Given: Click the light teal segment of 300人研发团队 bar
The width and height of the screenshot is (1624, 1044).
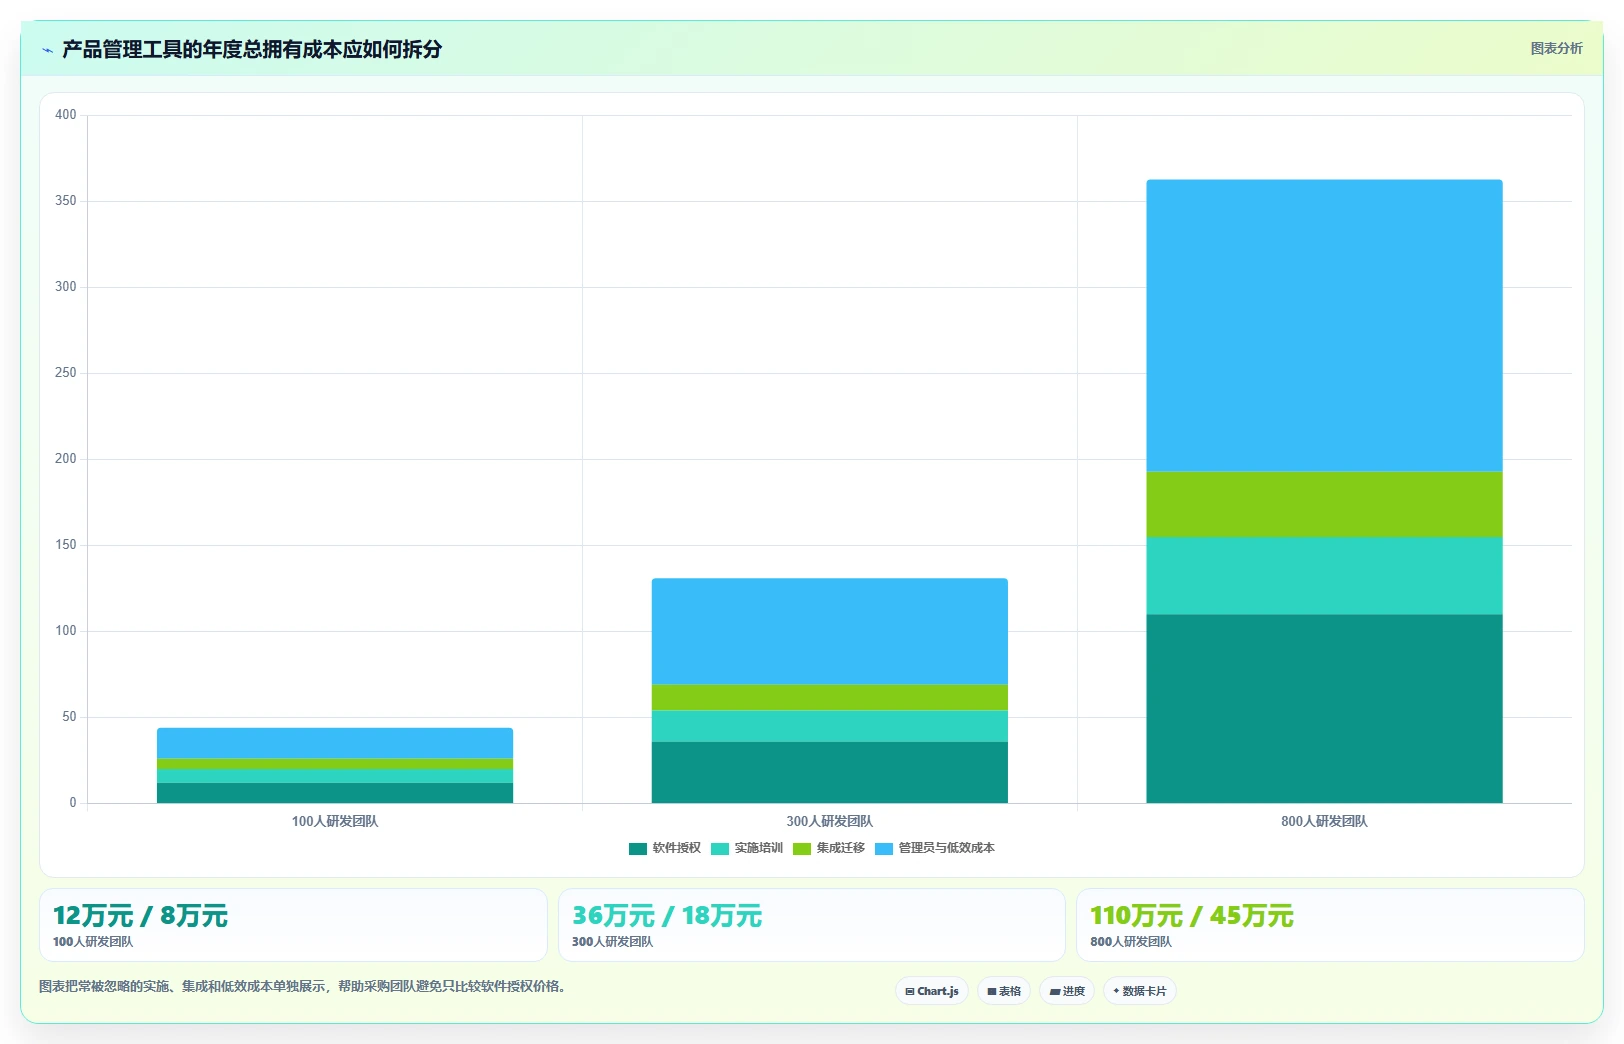Looking at the screenshot, I should (830, 726).
